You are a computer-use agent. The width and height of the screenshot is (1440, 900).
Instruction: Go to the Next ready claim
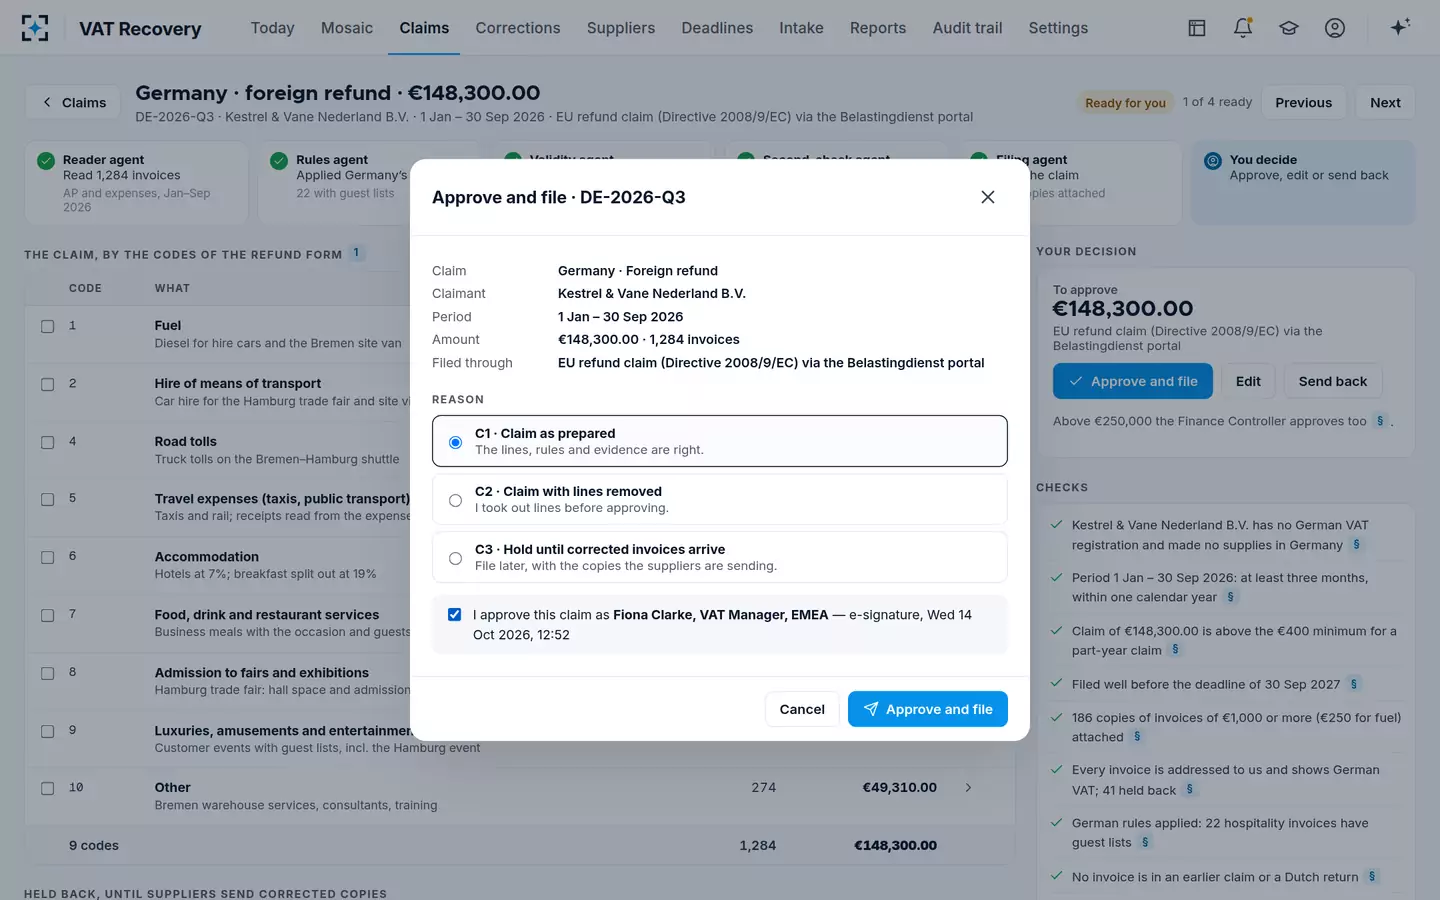point(1385,103)
